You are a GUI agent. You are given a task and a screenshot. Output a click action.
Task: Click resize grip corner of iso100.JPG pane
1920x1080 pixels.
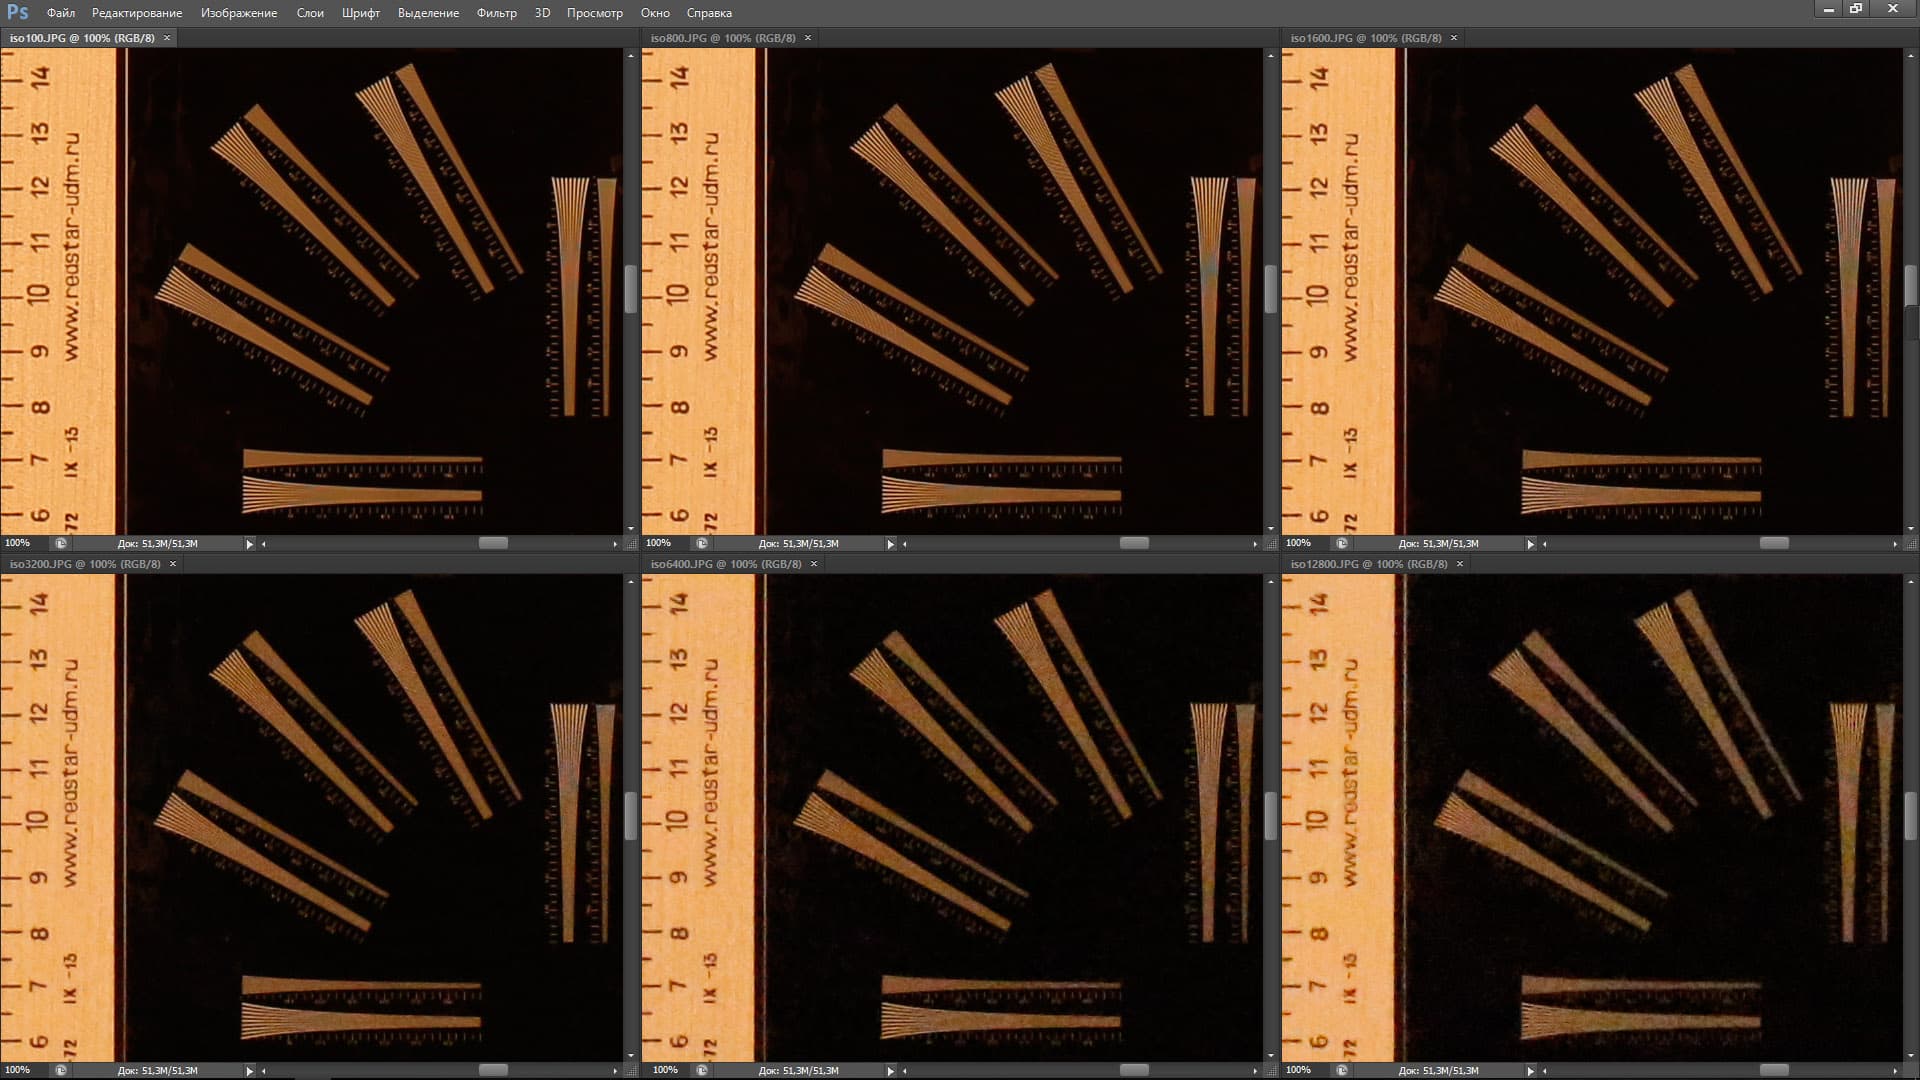(x=631, y=544)
